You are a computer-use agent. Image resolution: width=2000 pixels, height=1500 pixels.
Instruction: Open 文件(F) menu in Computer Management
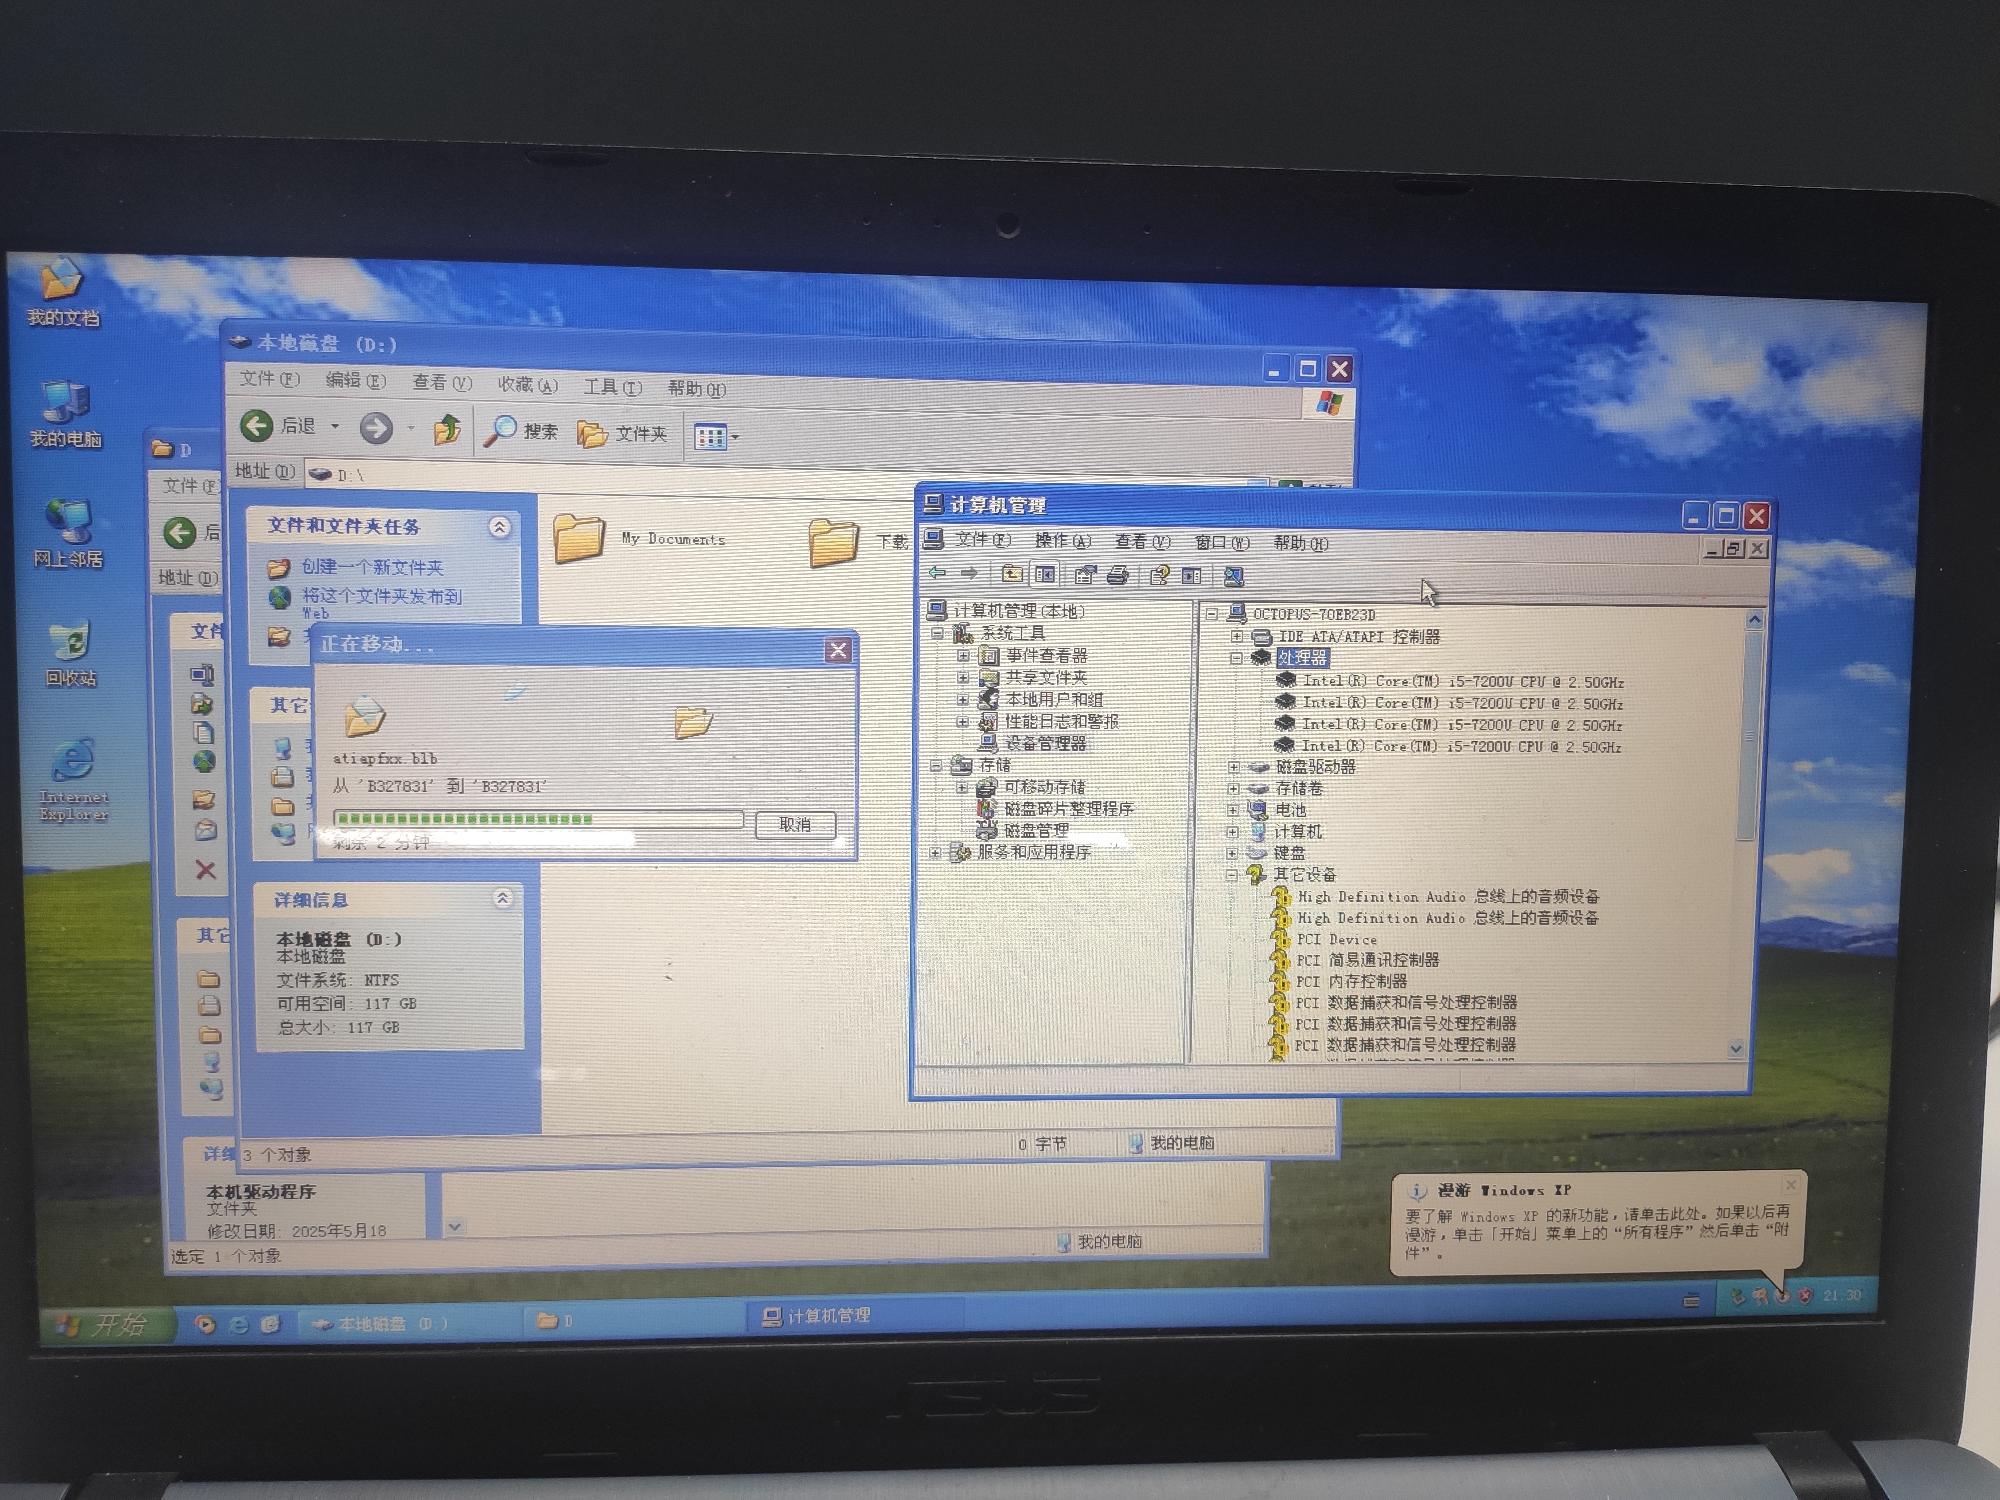click(x=982, y=540)
